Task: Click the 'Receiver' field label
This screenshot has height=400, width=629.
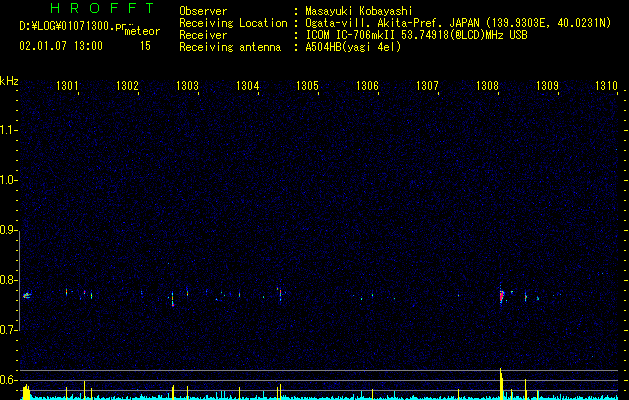Action: coord(203,35)
